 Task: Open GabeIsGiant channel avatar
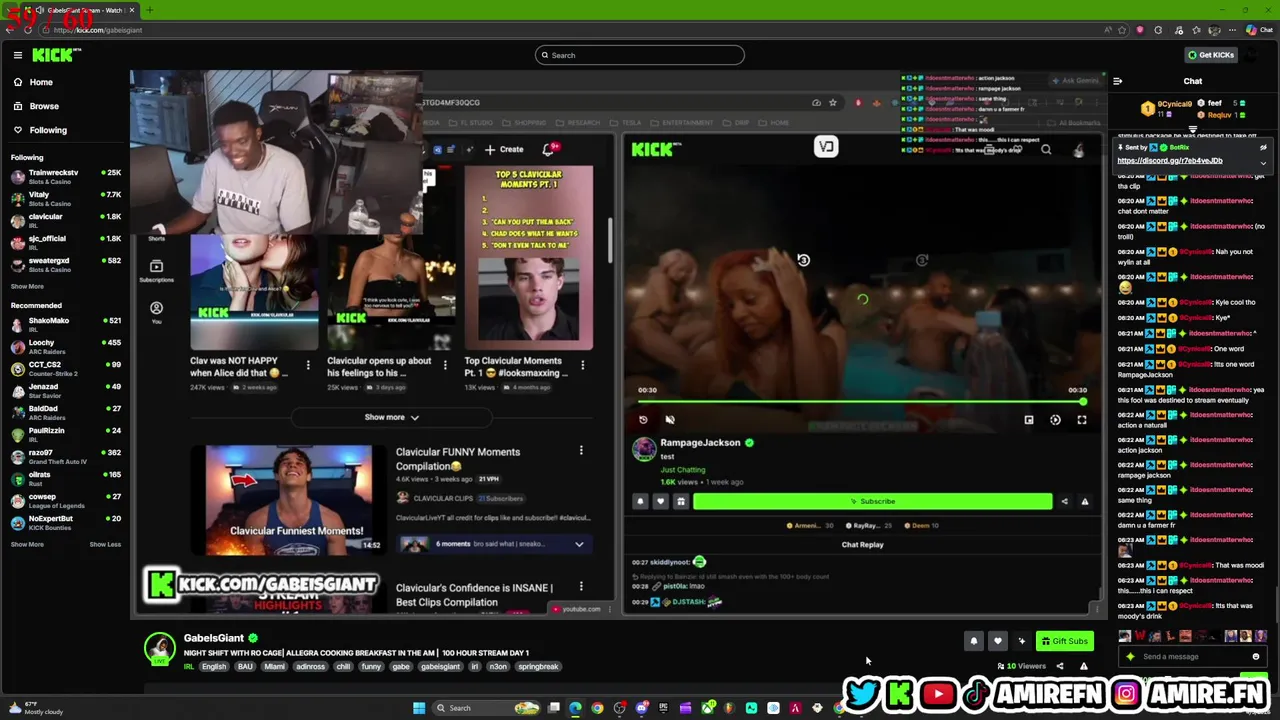point(159,649)
